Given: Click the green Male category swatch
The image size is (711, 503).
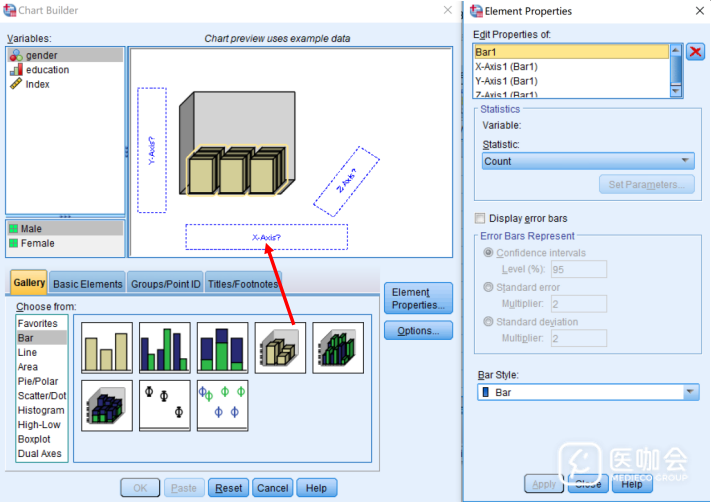Looking at the screenshot, I should (x=13, y=229).
